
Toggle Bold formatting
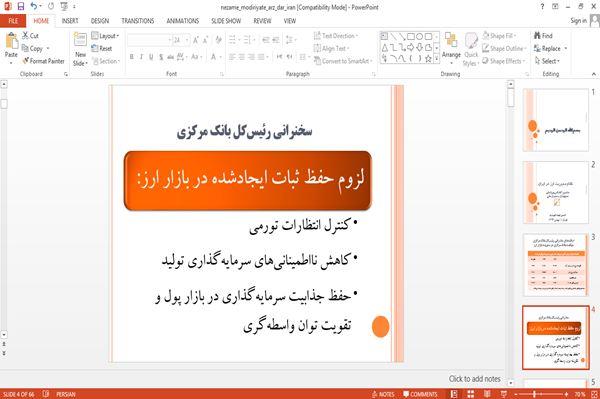pos(132,57)
